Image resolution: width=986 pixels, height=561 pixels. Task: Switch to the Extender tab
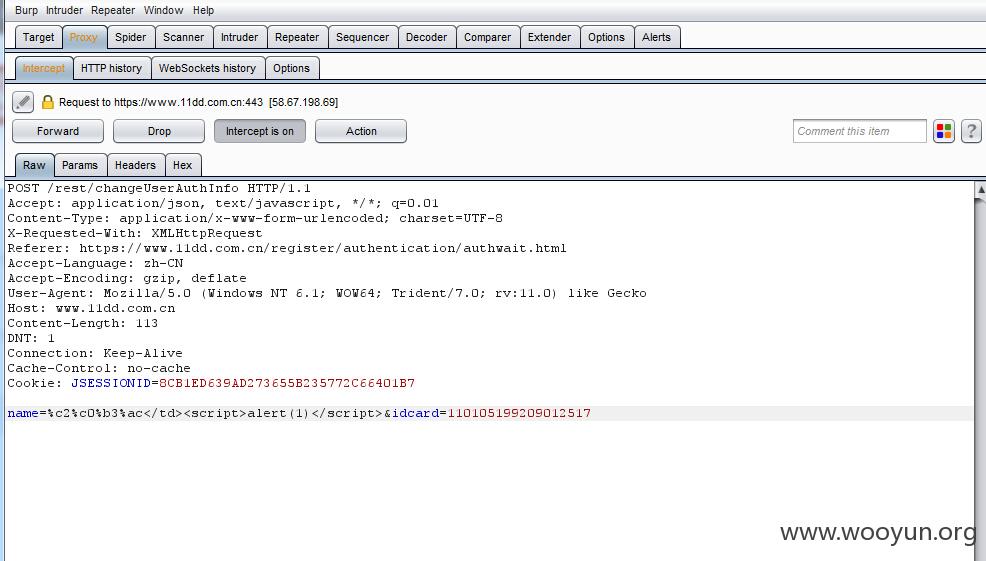click(550, 37)
